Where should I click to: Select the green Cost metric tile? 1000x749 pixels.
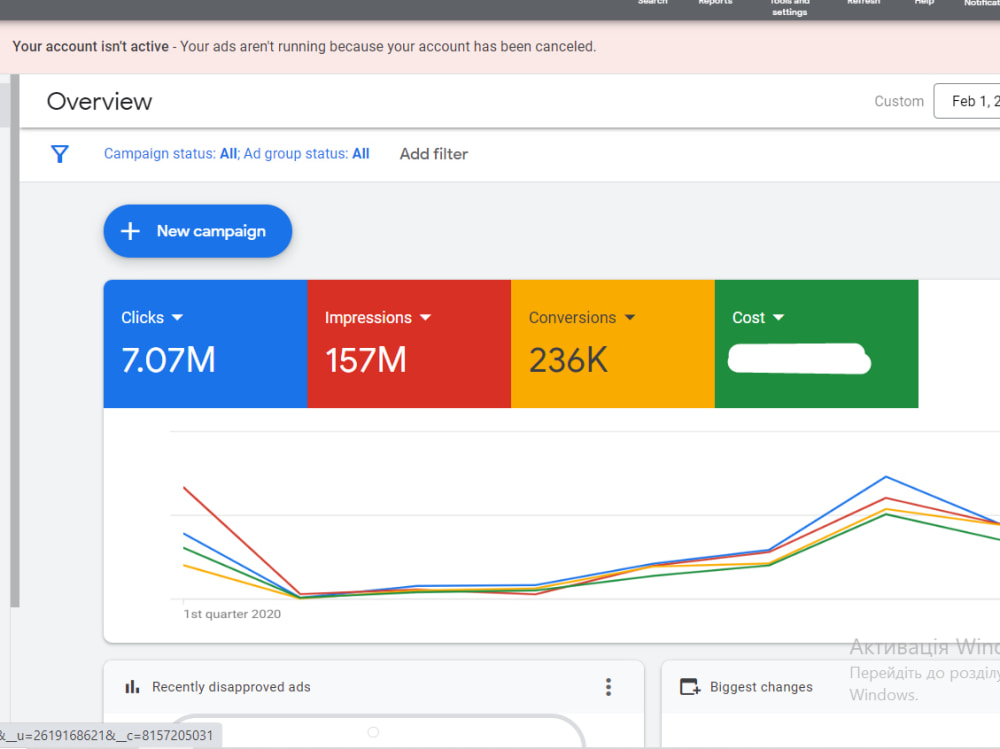click(816, 344)
